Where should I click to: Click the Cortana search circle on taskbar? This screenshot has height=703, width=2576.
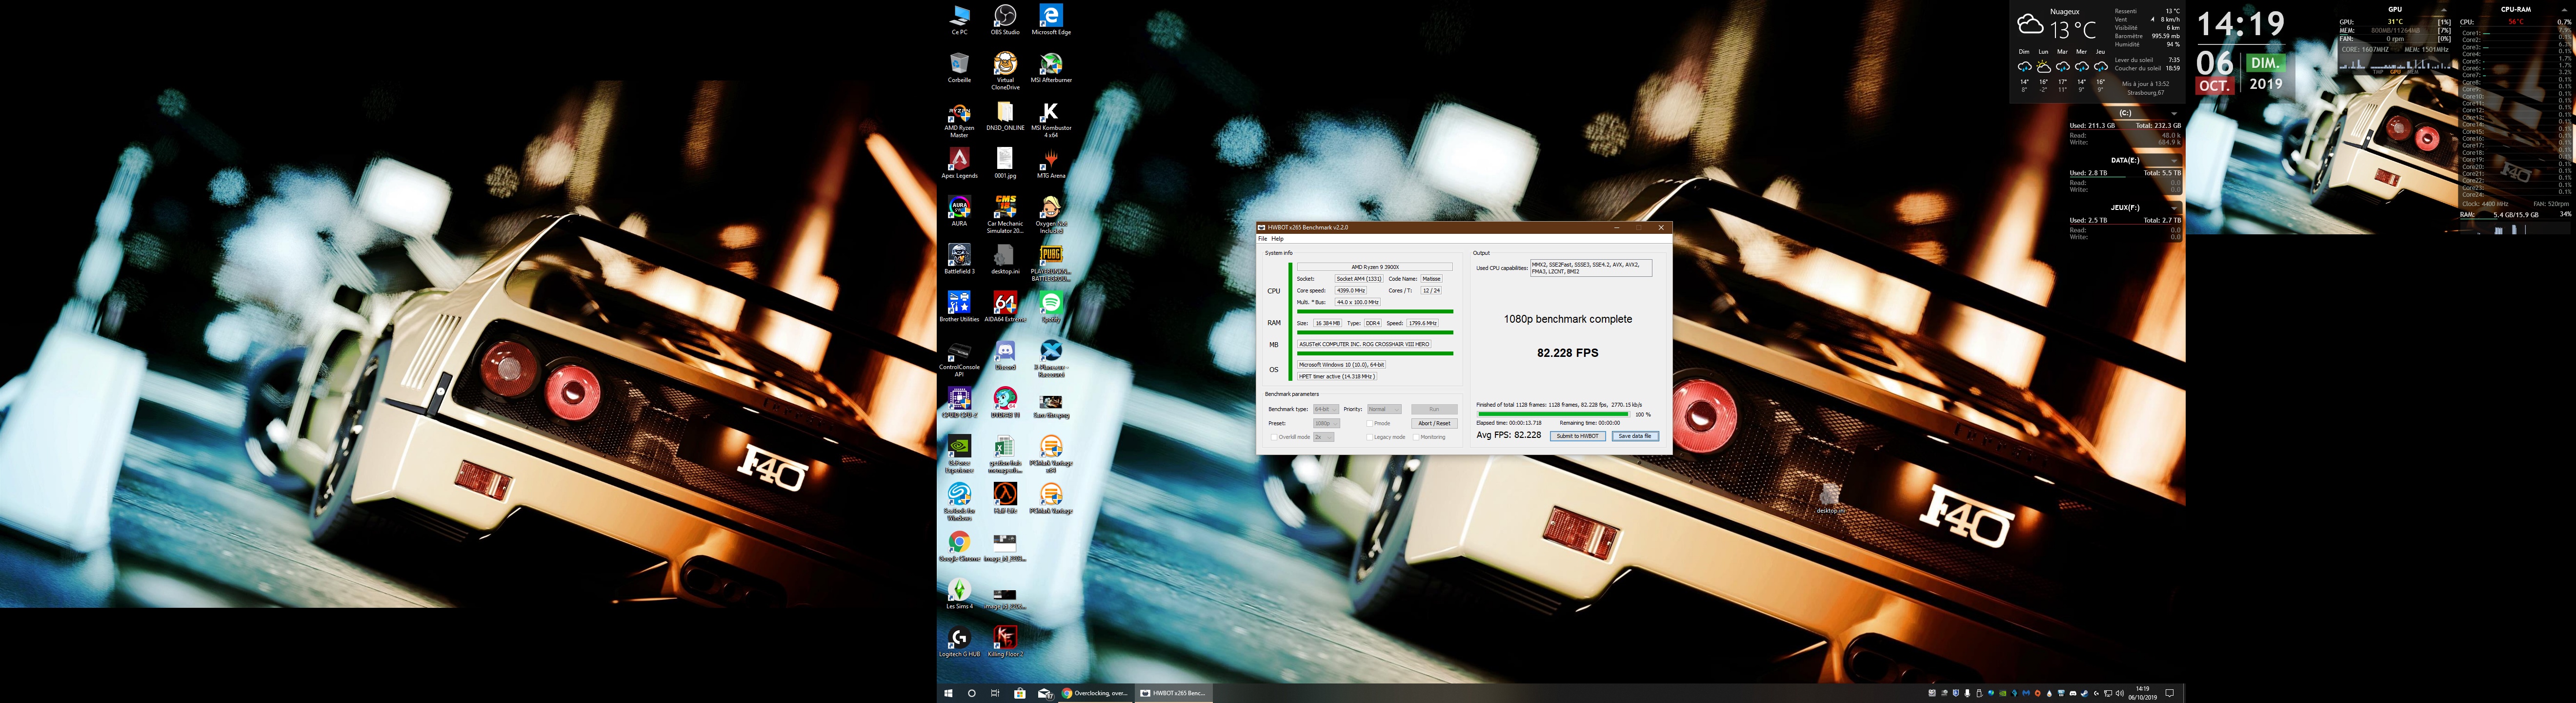point(971,693)
